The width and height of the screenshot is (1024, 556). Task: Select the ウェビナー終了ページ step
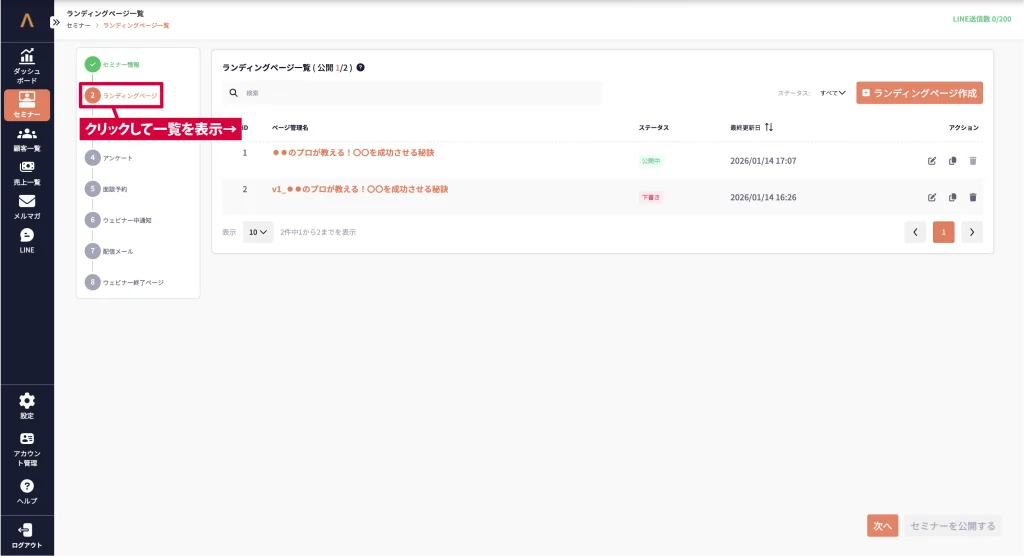click(x=132, y=282)
